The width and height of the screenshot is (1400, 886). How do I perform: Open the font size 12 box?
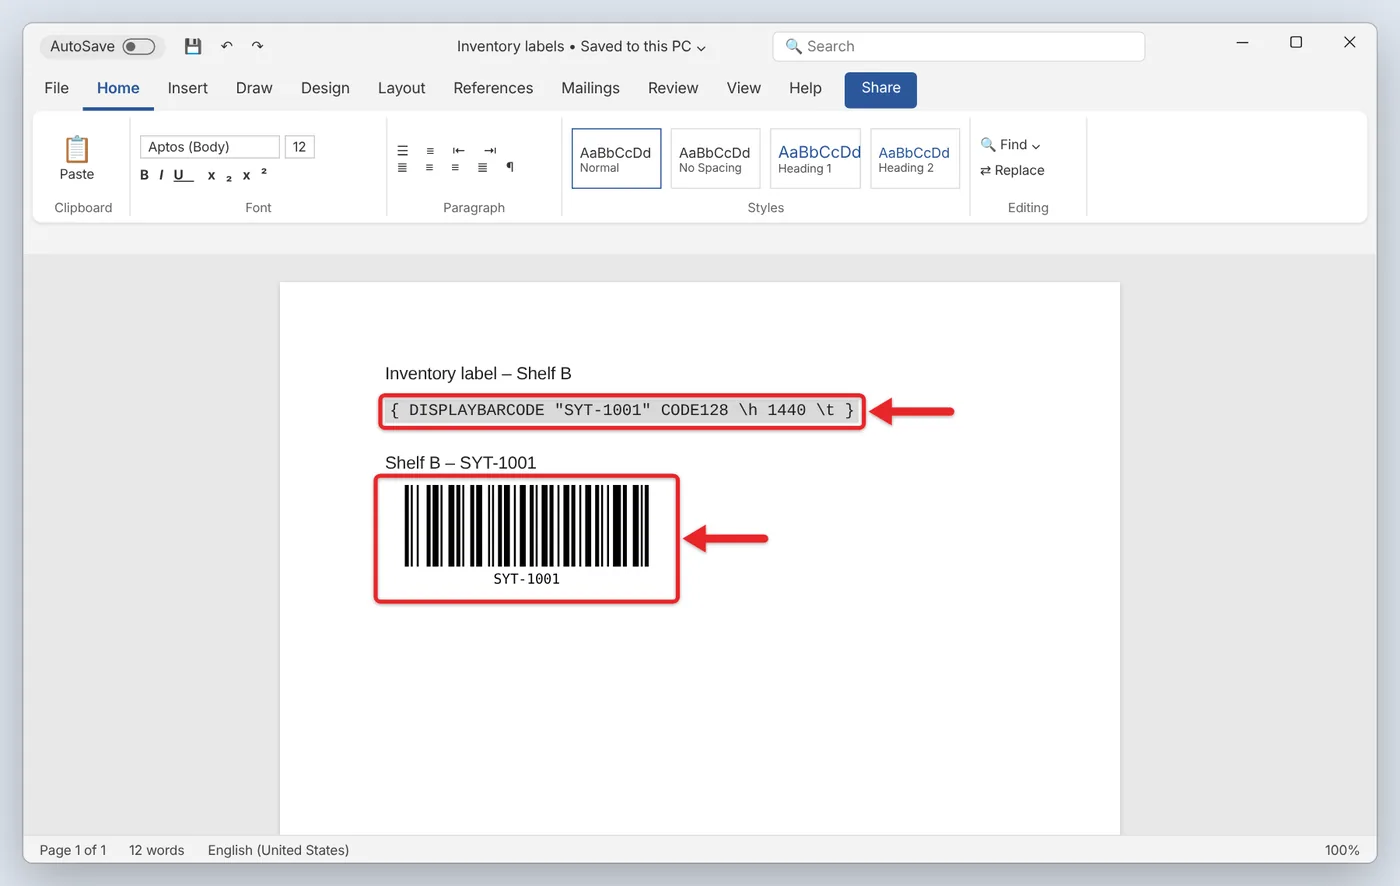pos(299,147)
